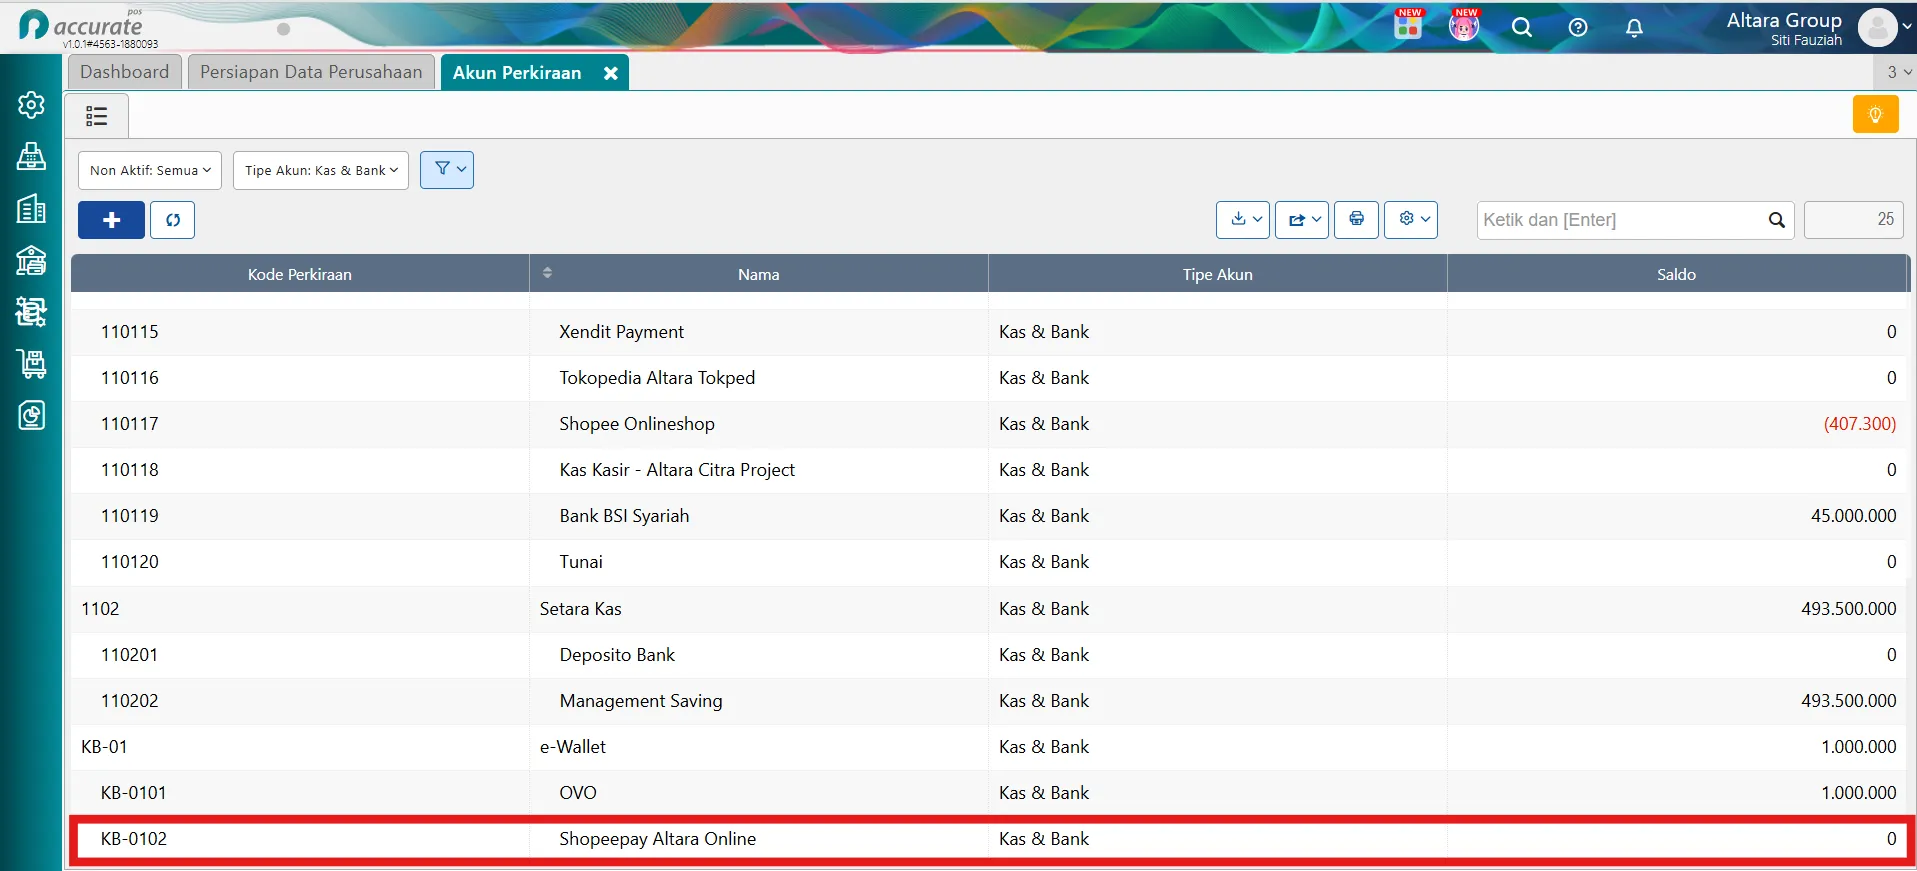Click the Altara Group company name
This screenshot has width=1917, height=871.
[x=1784, y=20]
